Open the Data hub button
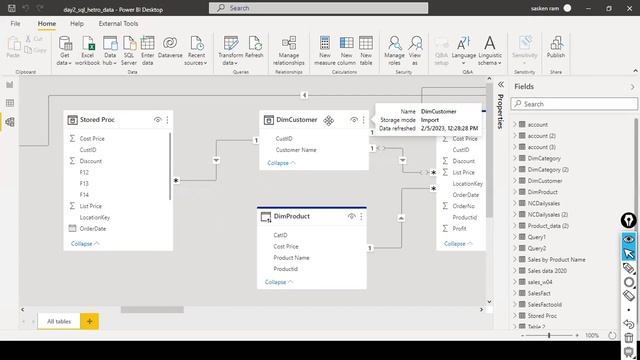This screenshot has height=360, width=640. point(110,51)
